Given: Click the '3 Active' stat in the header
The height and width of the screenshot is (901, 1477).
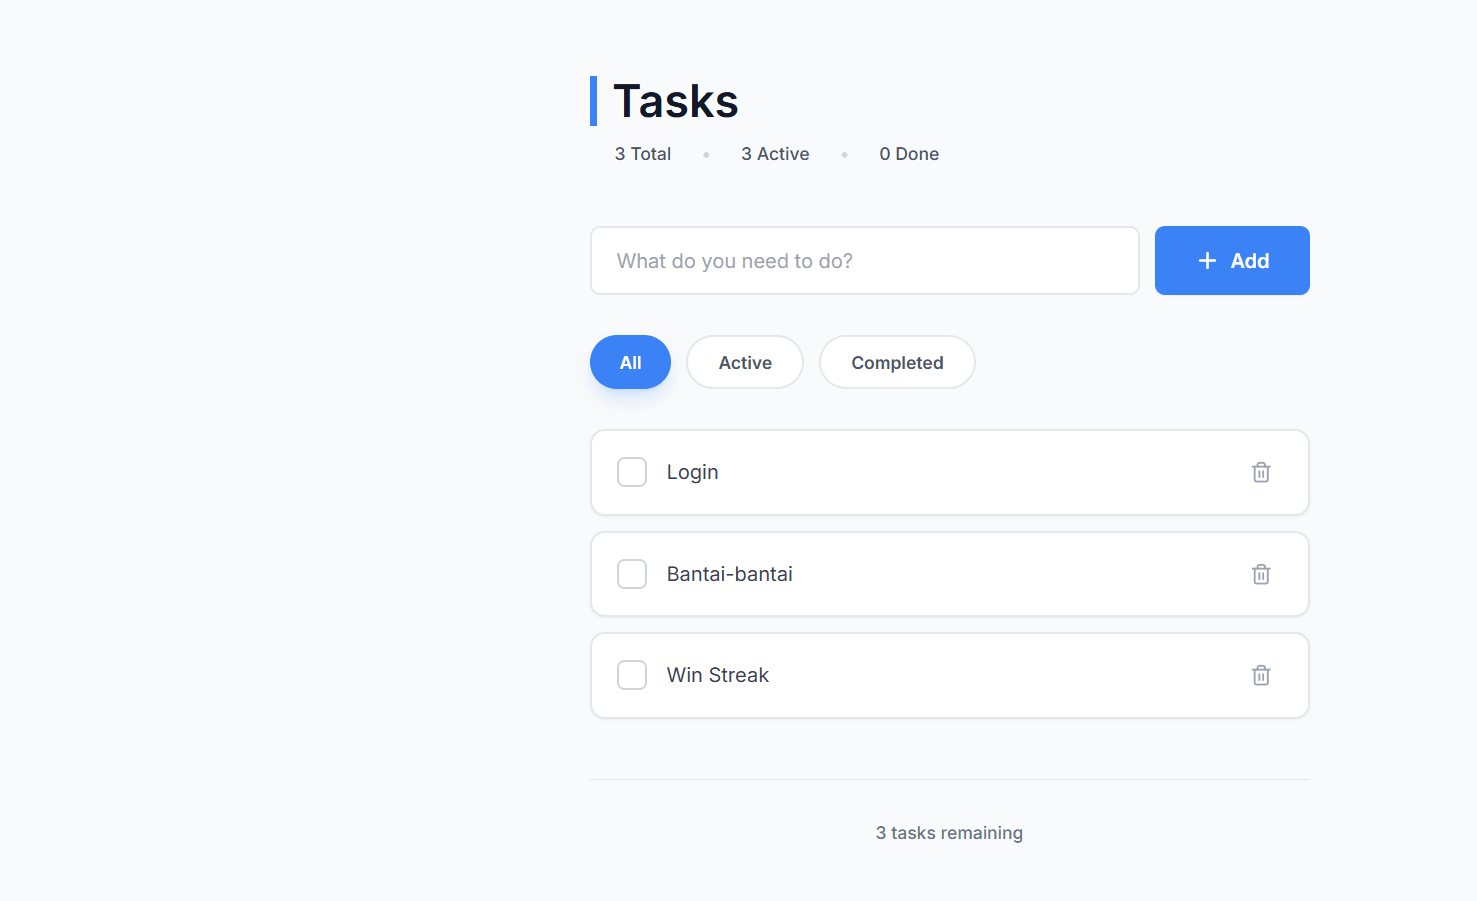Looking at the screenshot, I should [x=775, y=154].
